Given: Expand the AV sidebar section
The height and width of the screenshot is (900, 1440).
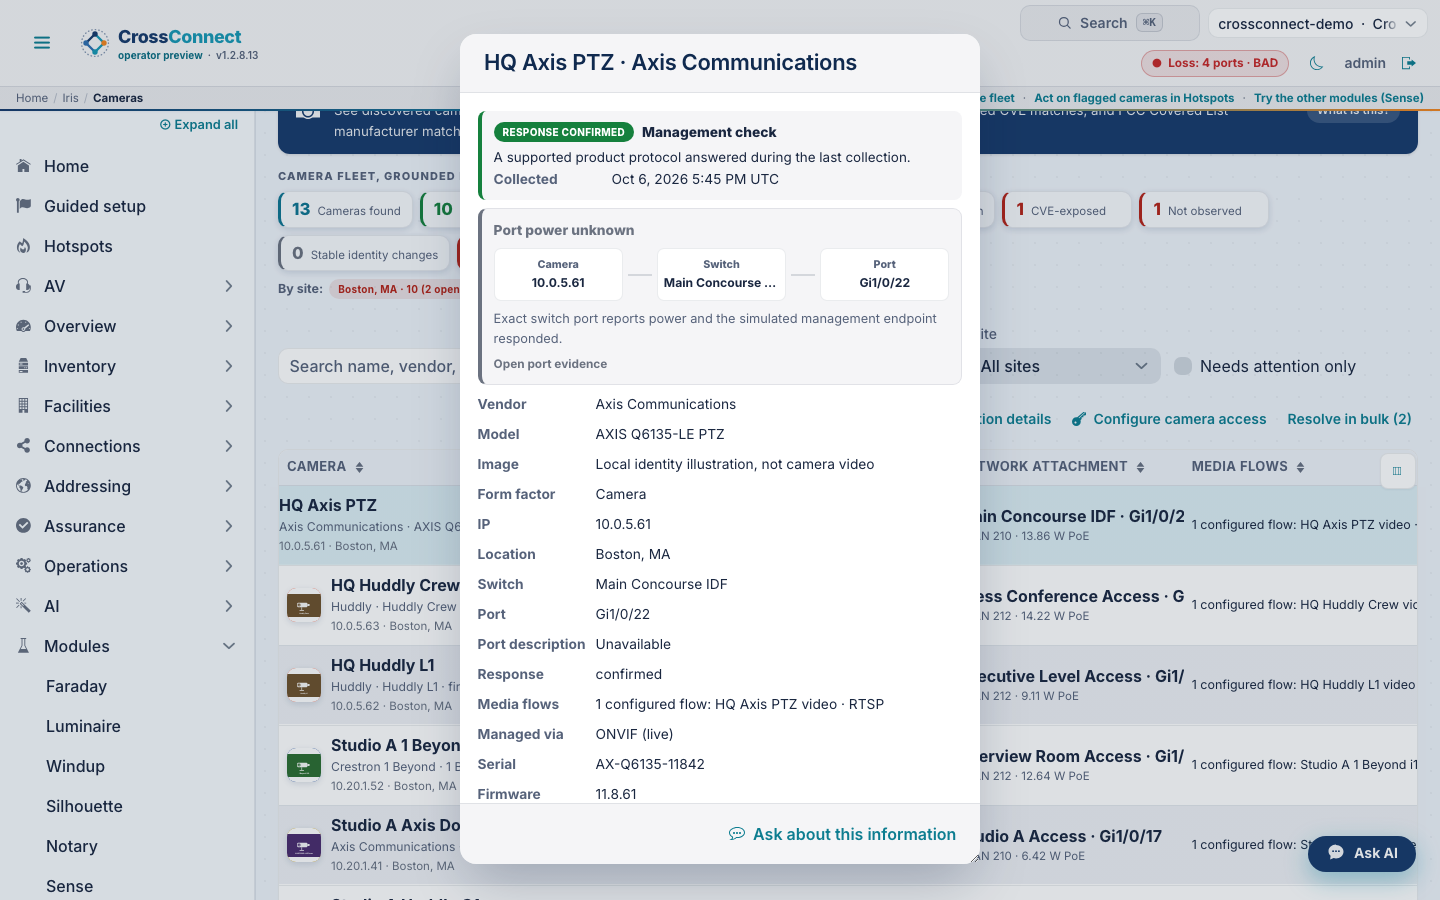Looking at the screenshot, I should coord(229,286).
